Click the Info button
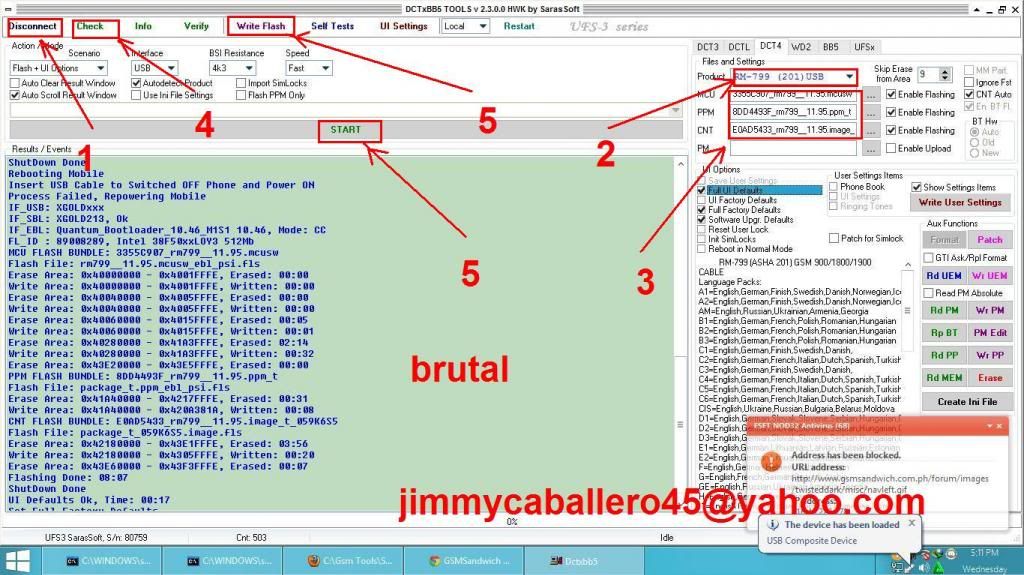Screen dimensions: 1024x575 tap(143, 26)
